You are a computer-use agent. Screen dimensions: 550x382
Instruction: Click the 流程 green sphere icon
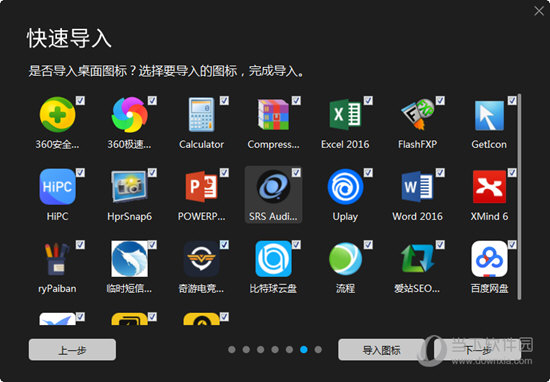[345, 259]
